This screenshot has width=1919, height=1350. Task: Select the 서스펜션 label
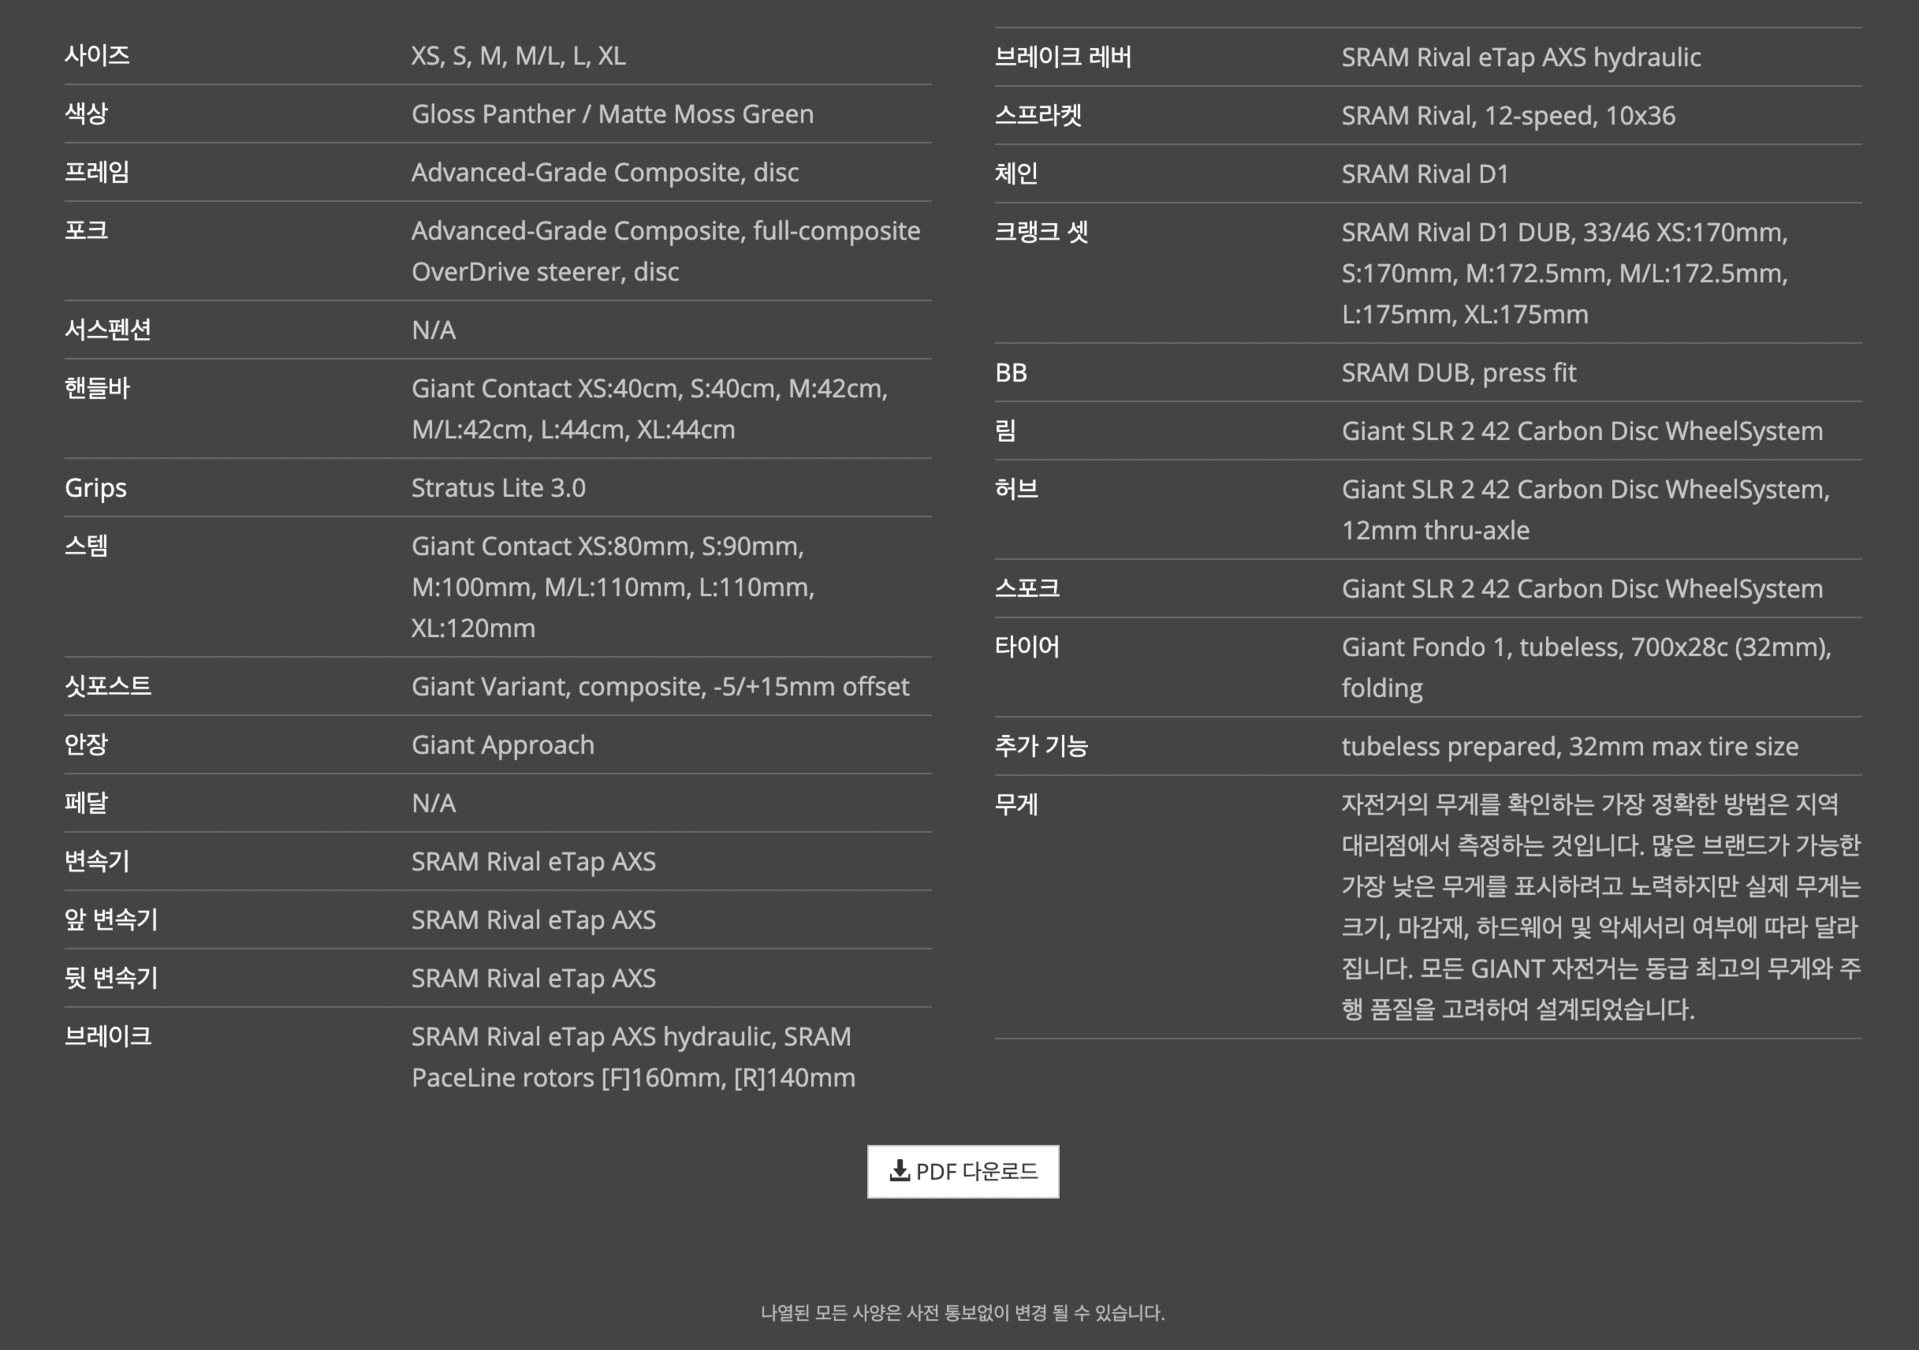(108, 329)
